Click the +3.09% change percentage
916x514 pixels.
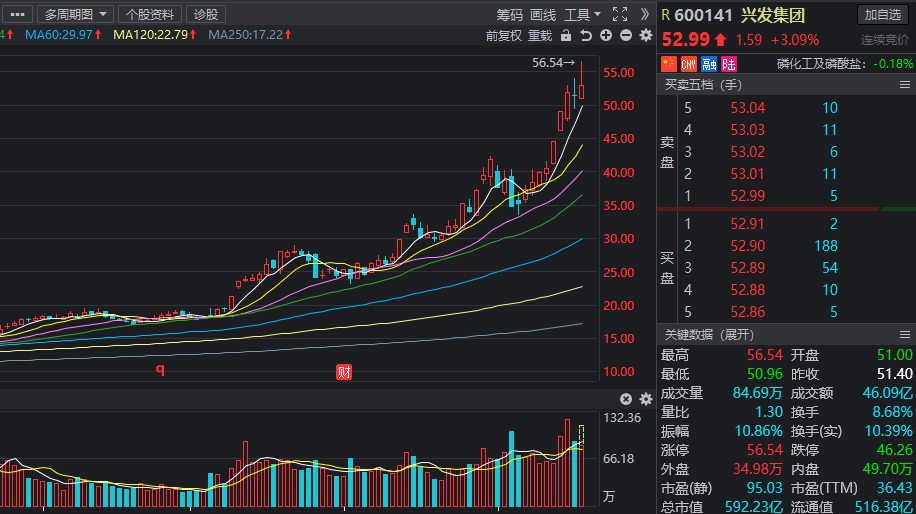[795, 40]
